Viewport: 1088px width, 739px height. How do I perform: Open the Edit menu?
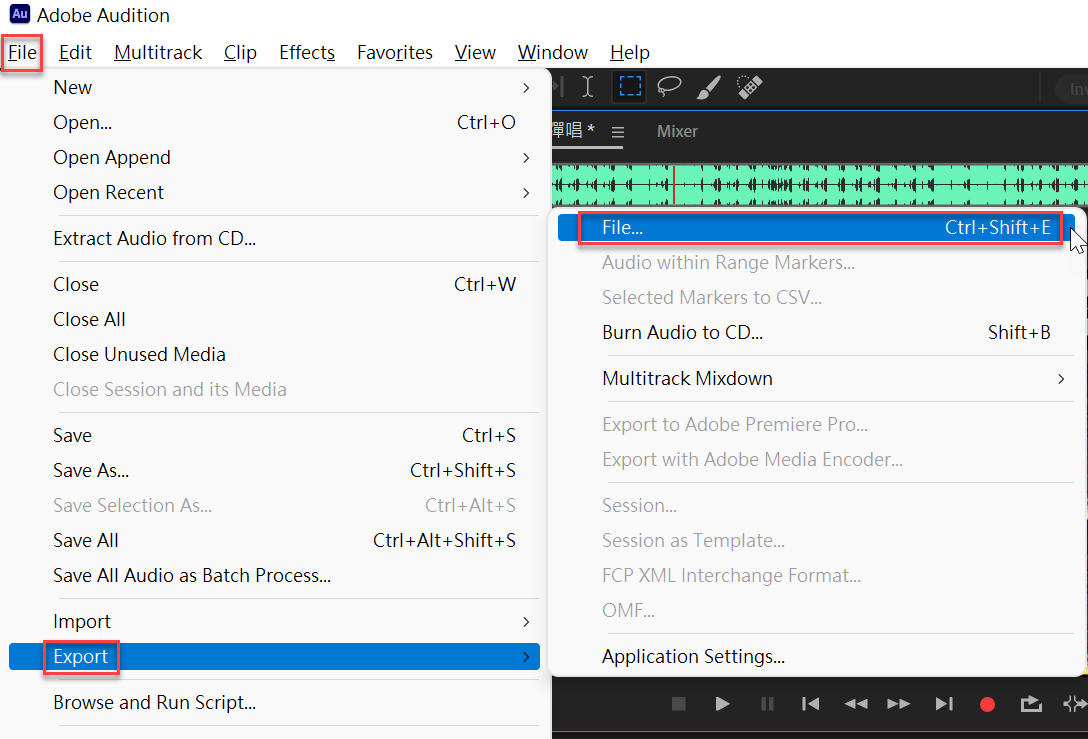point(75,53)
